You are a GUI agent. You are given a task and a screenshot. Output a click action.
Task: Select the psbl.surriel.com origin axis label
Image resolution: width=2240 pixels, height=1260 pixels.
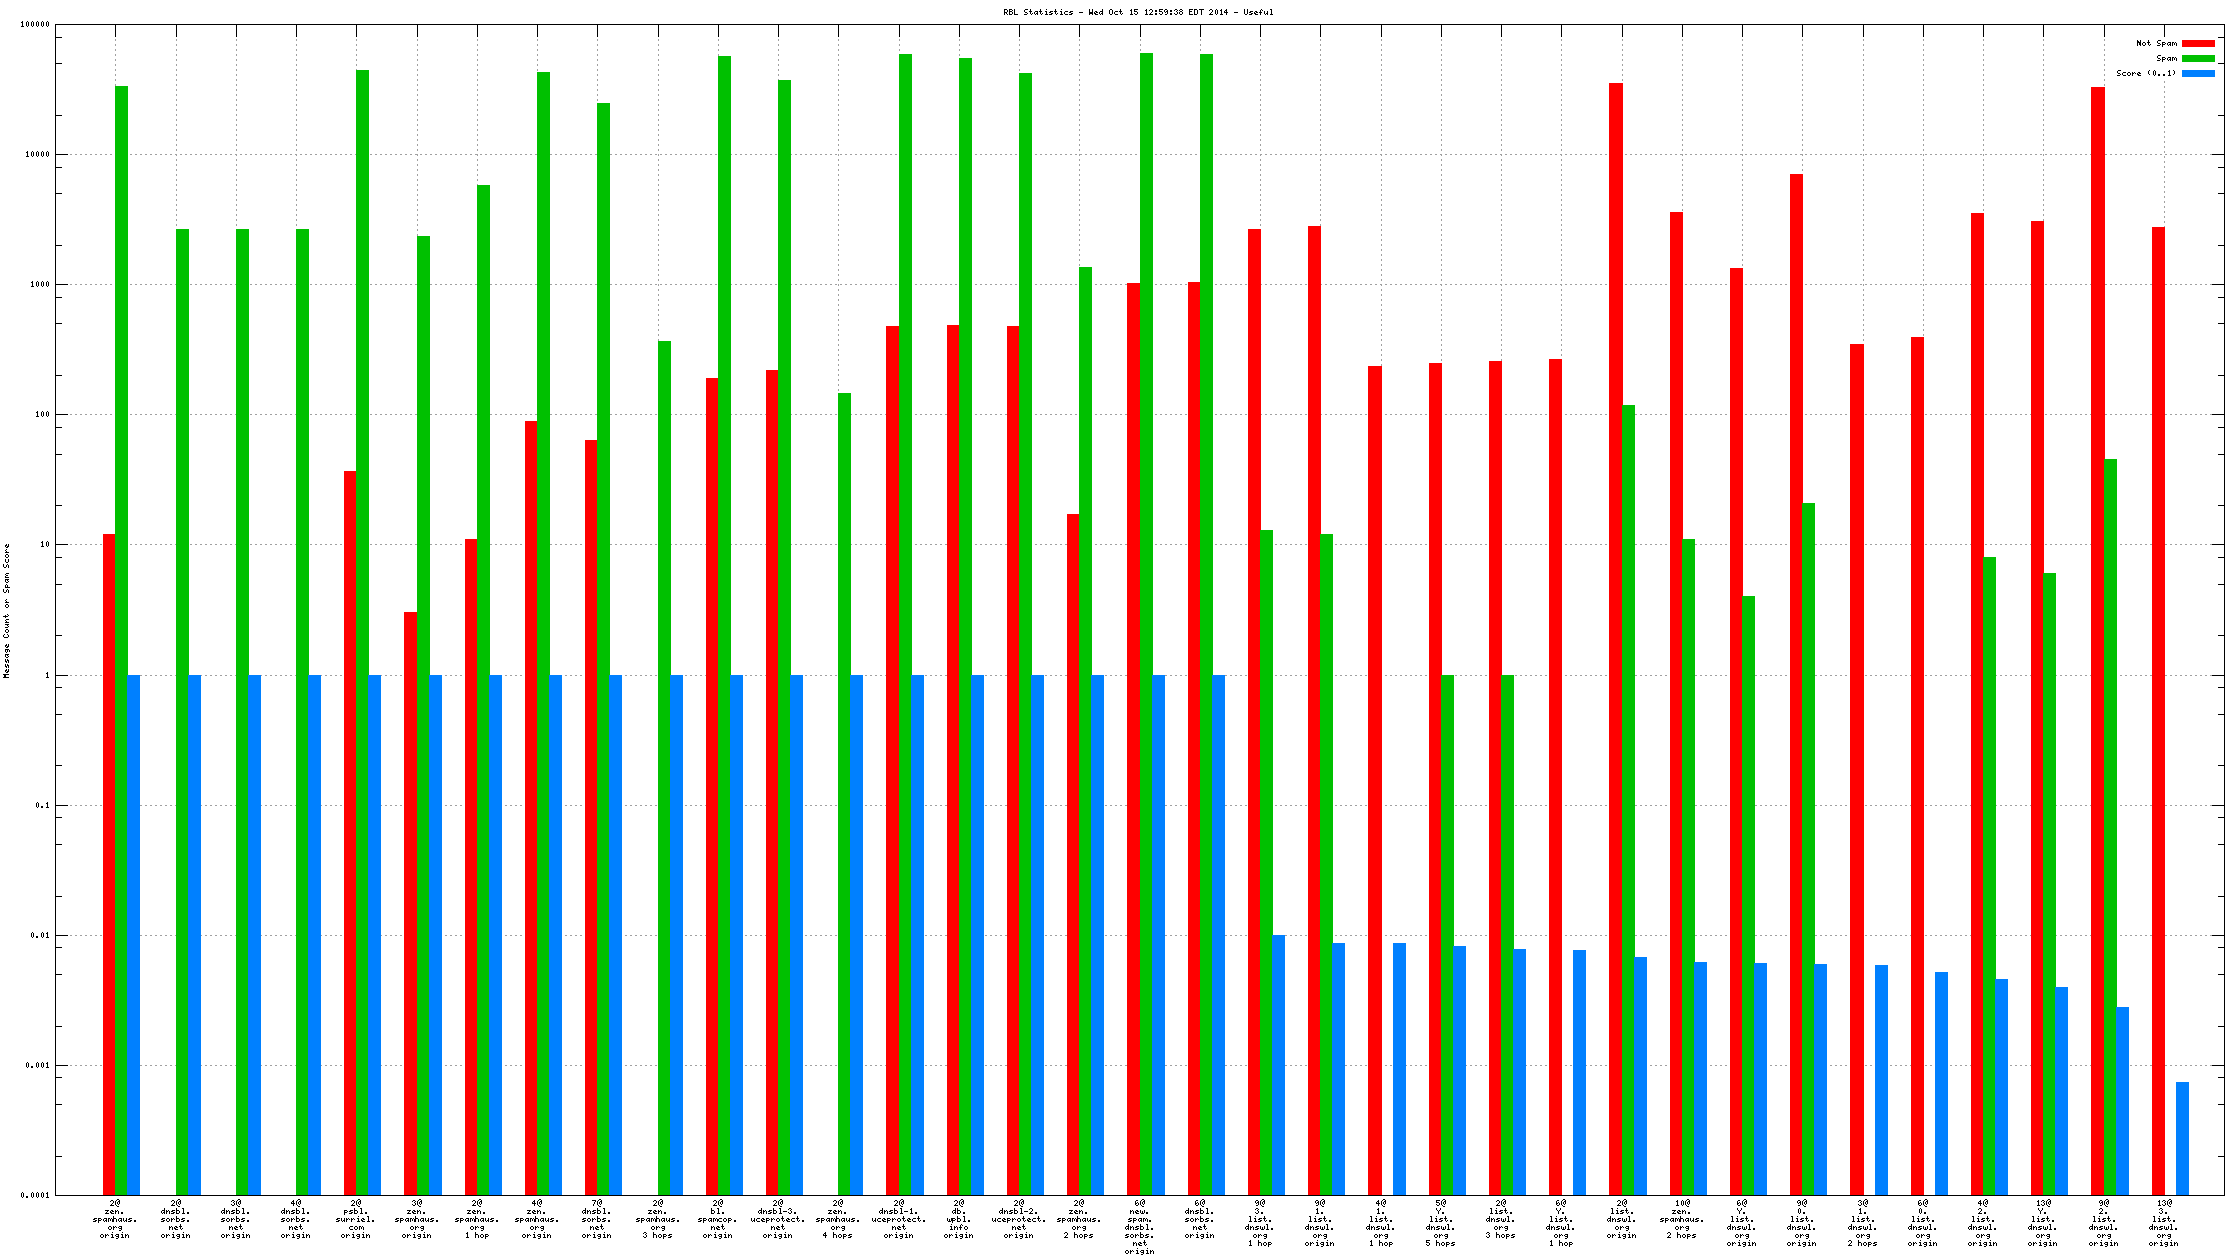tap(356, 1219)
